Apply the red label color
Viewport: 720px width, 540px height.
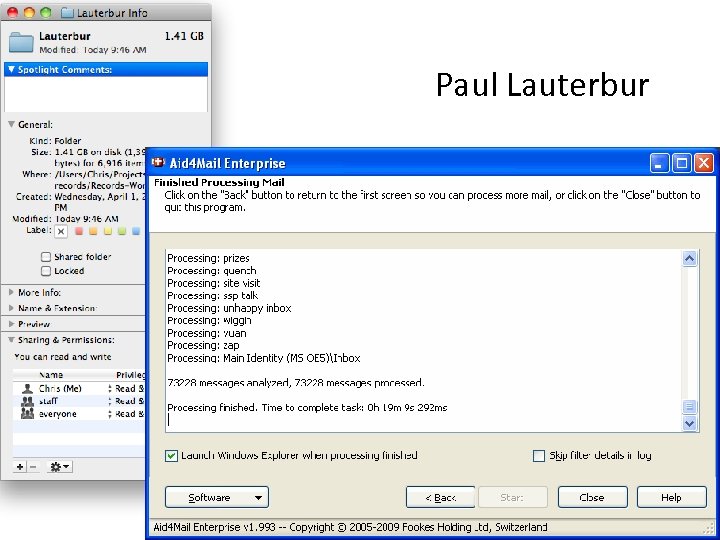click(x=79, y=231)
